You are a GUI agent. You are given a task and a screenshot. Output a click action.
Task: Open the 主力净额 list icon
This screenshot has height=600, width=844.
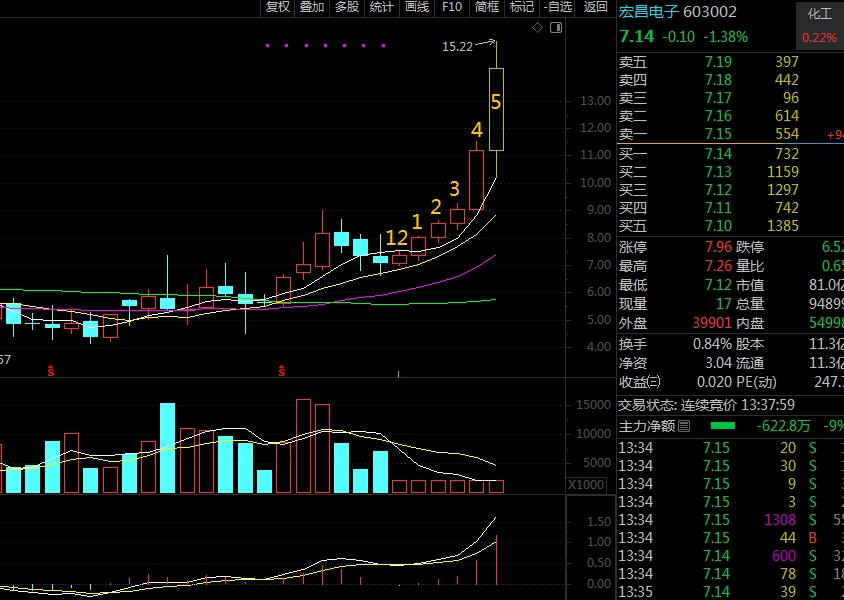[x=684, y=426]
